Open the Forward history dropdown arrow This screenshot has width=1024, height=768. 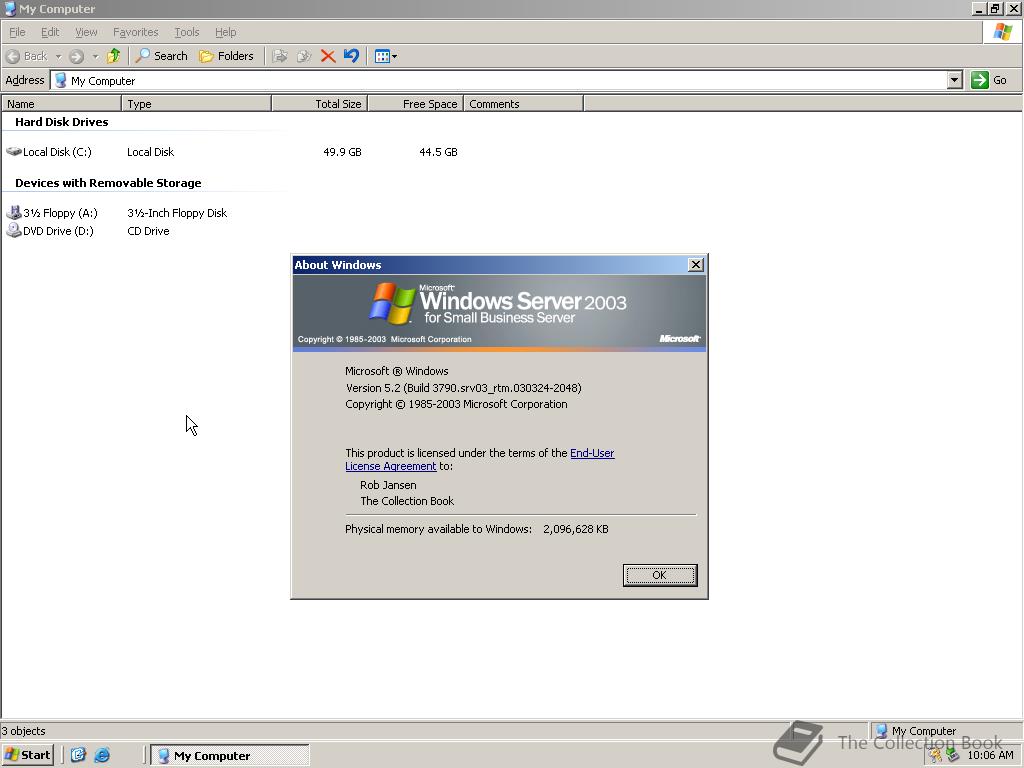[95, 57]
